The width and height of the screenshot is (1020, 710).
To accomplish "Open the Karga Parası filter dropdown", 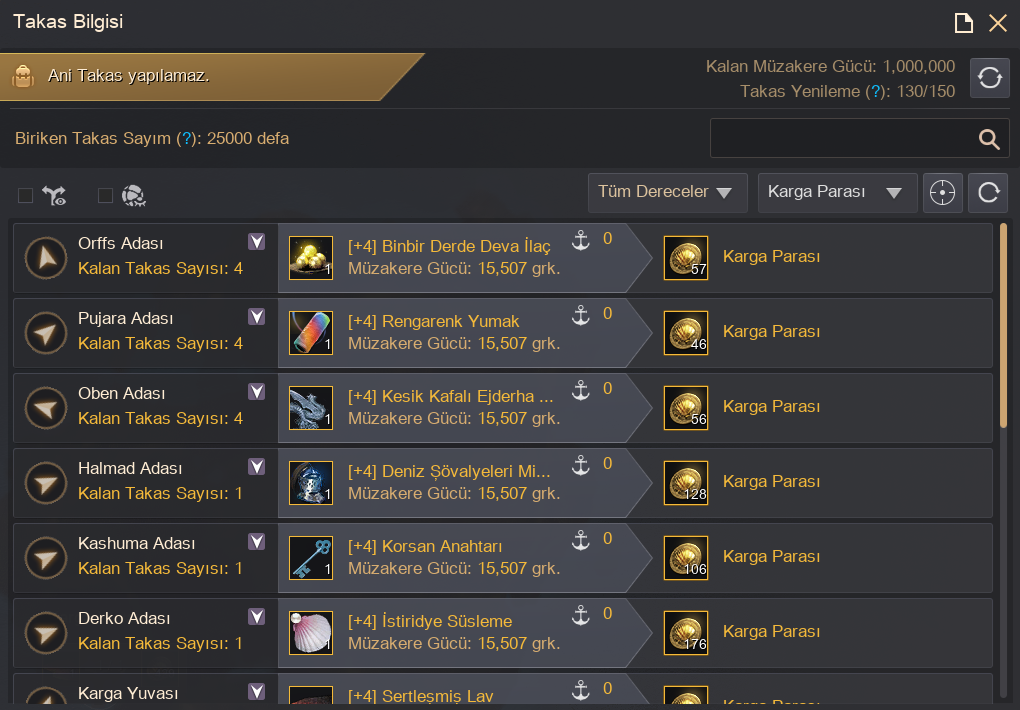I will coord(837,193).
